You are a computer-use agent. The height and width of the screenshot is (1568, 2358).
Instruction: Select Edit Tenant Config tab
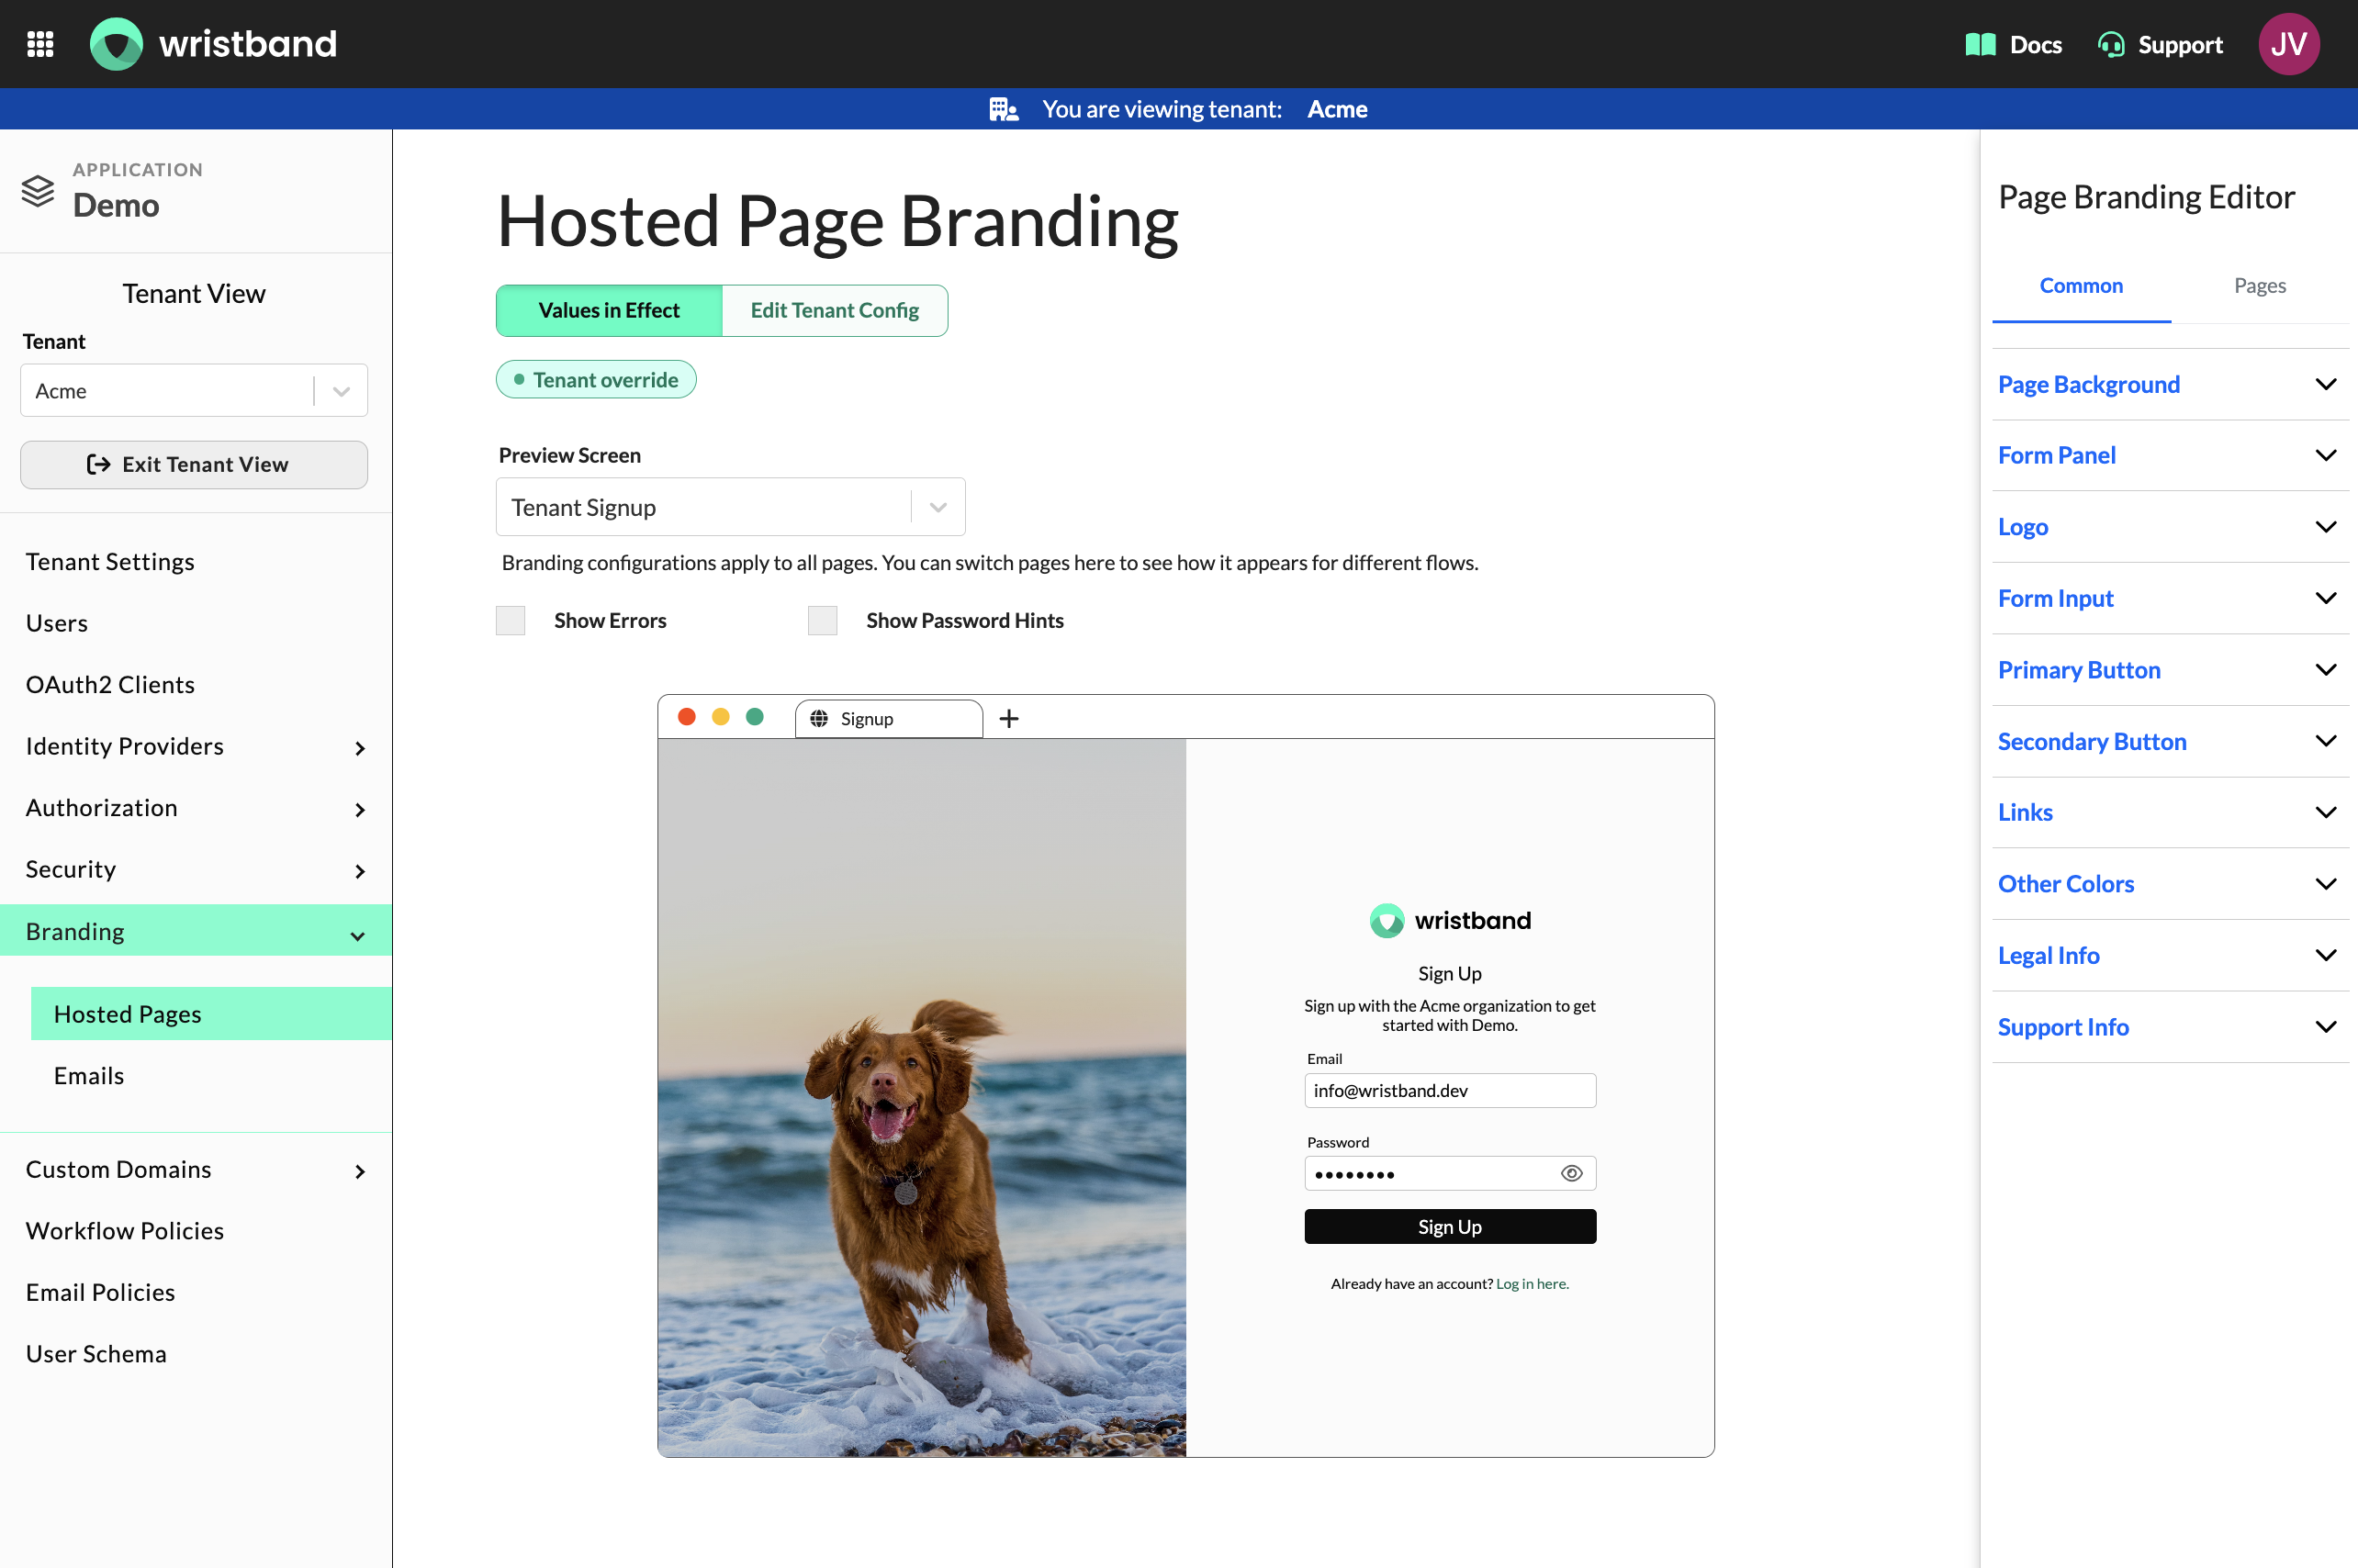(x=835, y=311)
